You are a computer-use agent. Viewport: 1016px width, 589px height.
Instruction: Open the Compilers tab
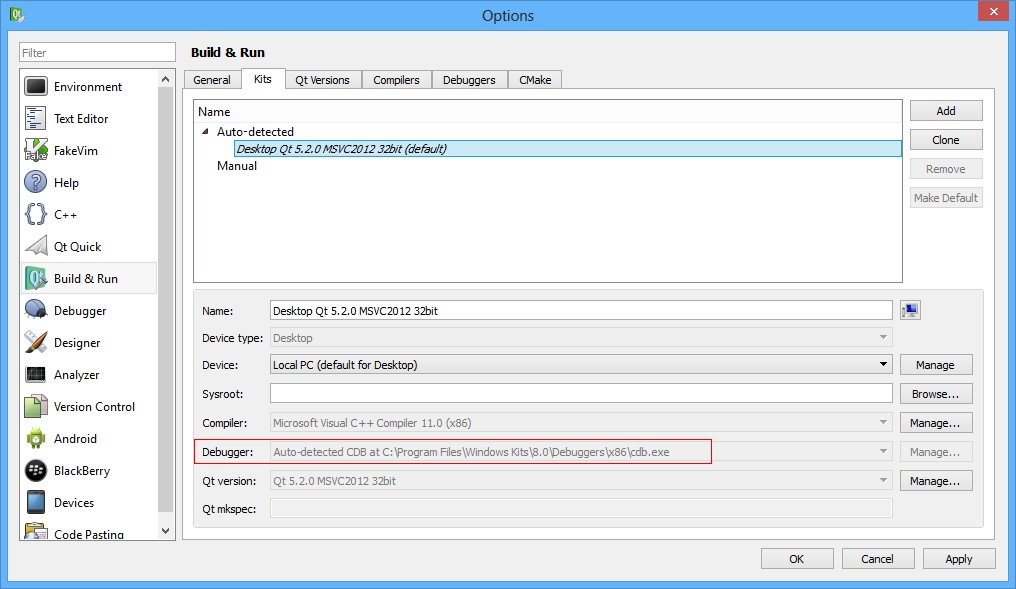[x=397, y=80]
